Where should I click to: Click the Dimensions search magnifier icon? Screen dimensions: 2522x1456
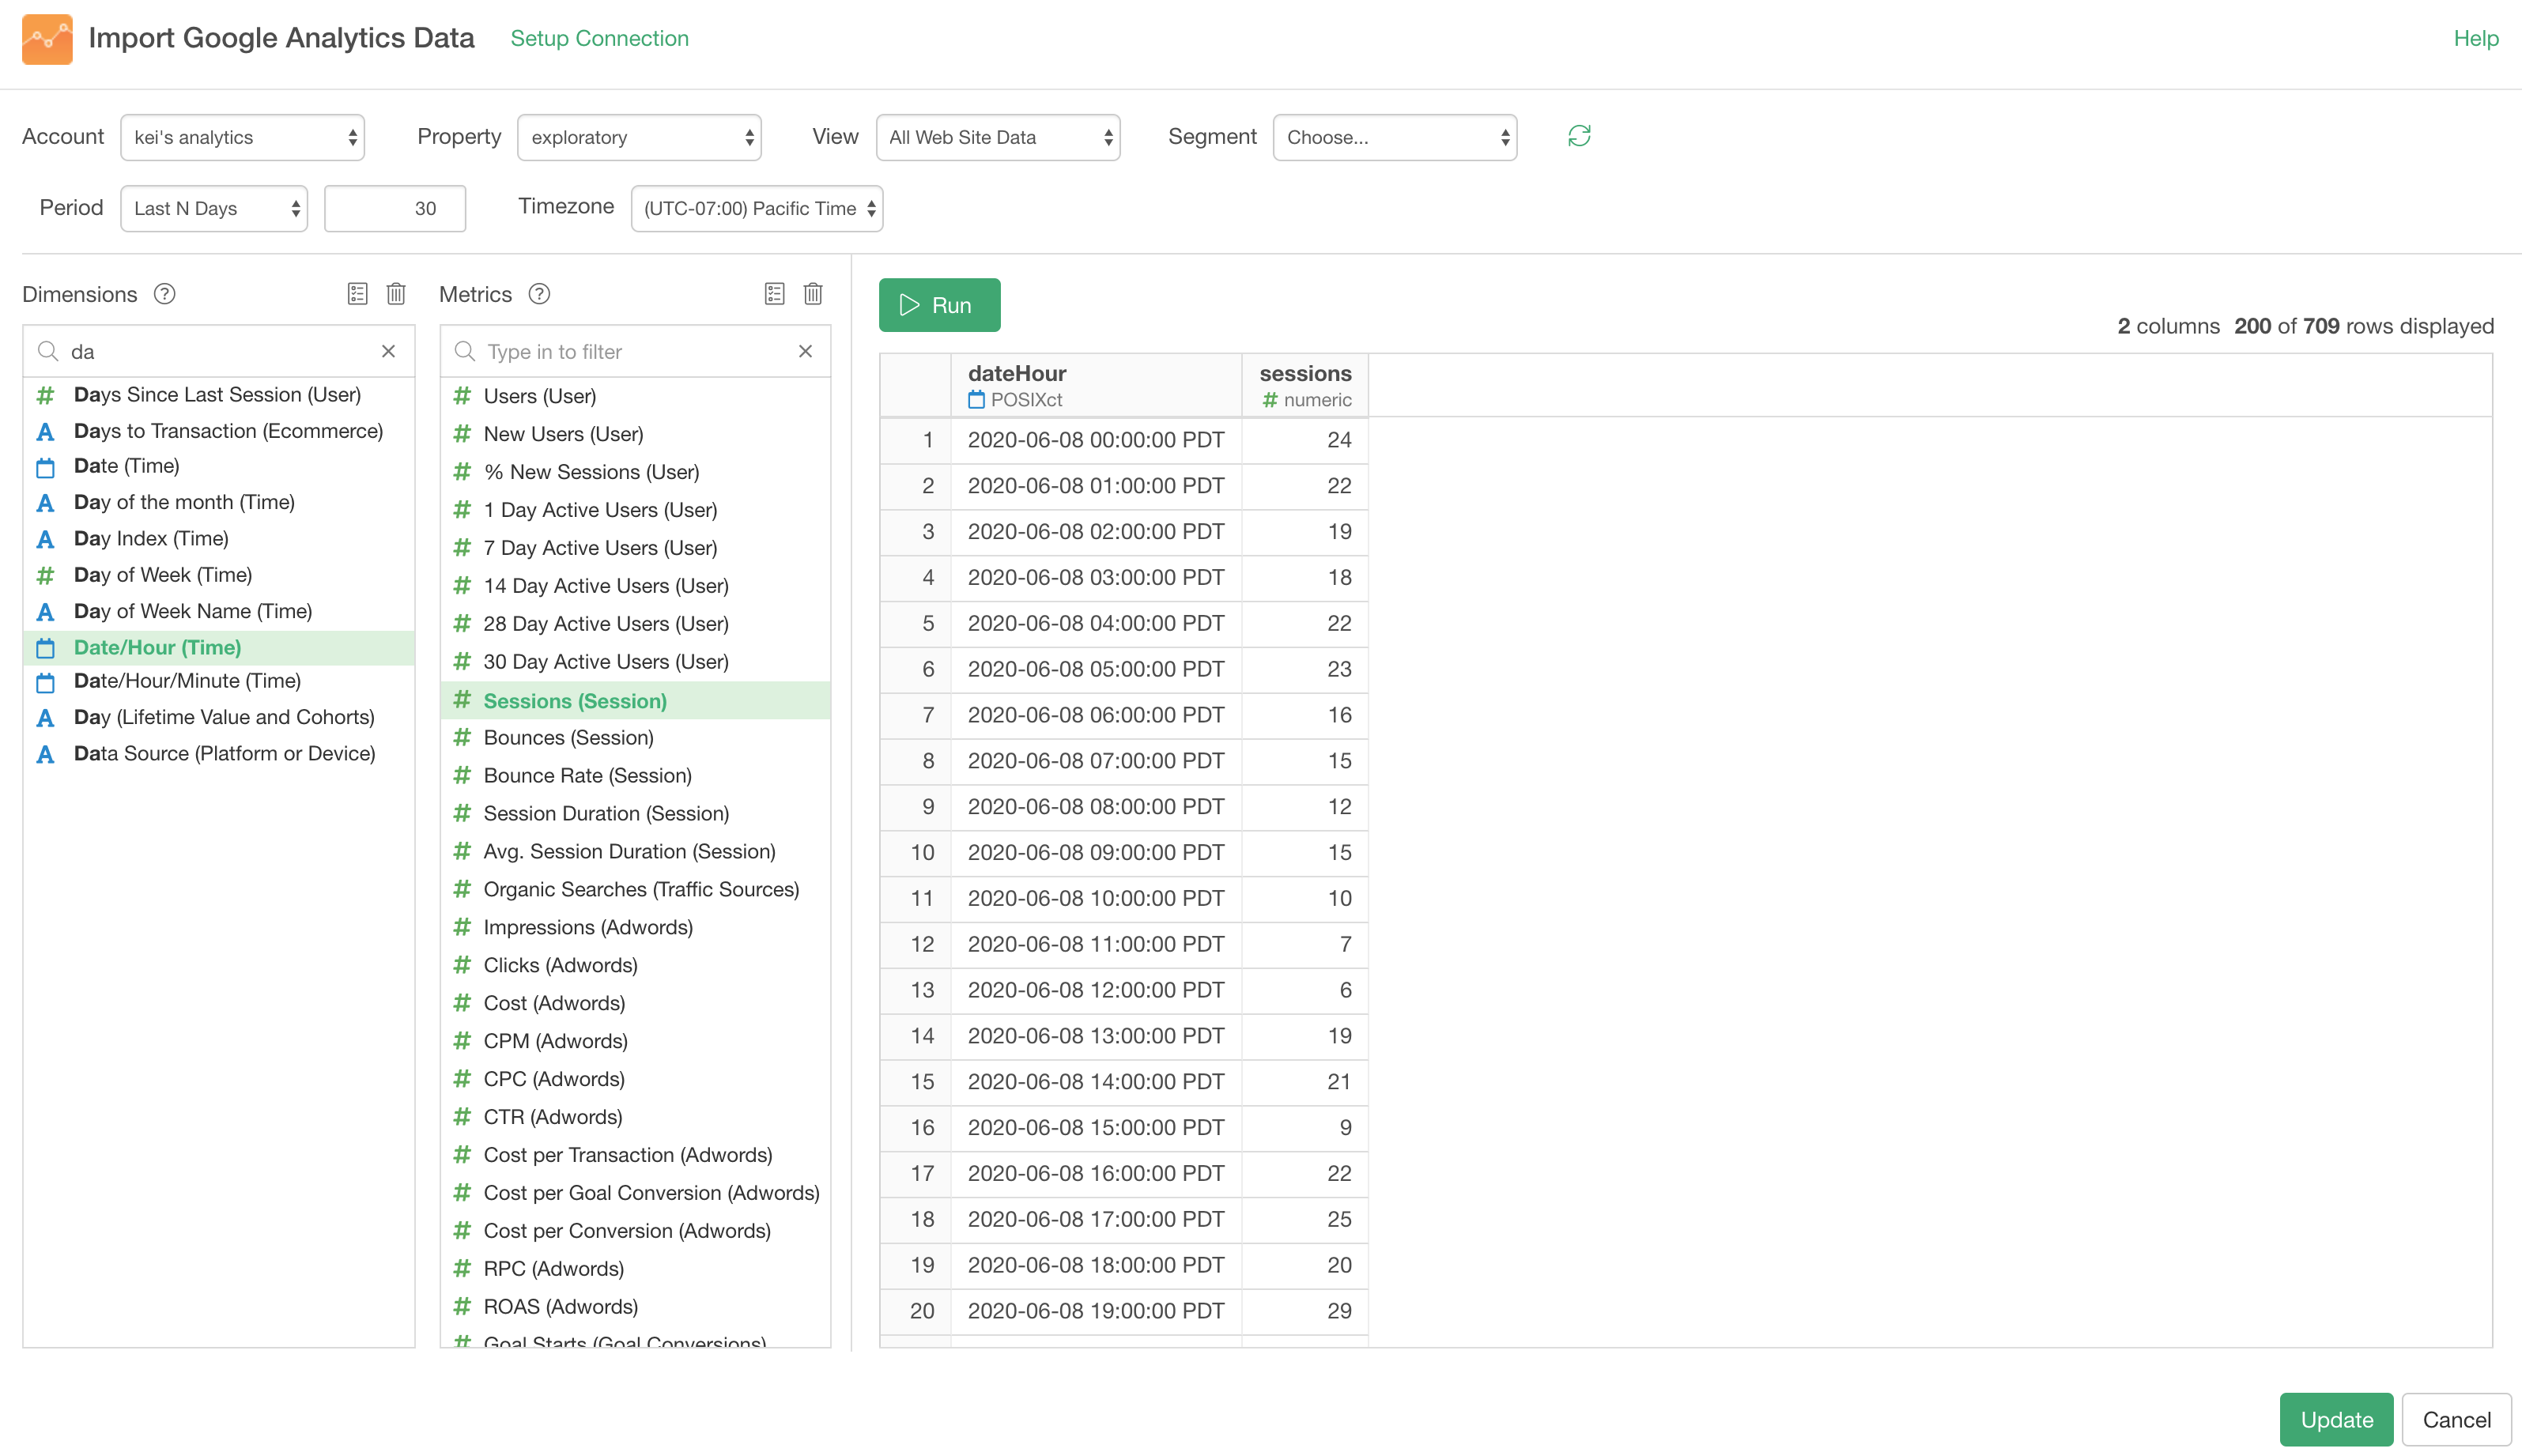coord(47,351)
